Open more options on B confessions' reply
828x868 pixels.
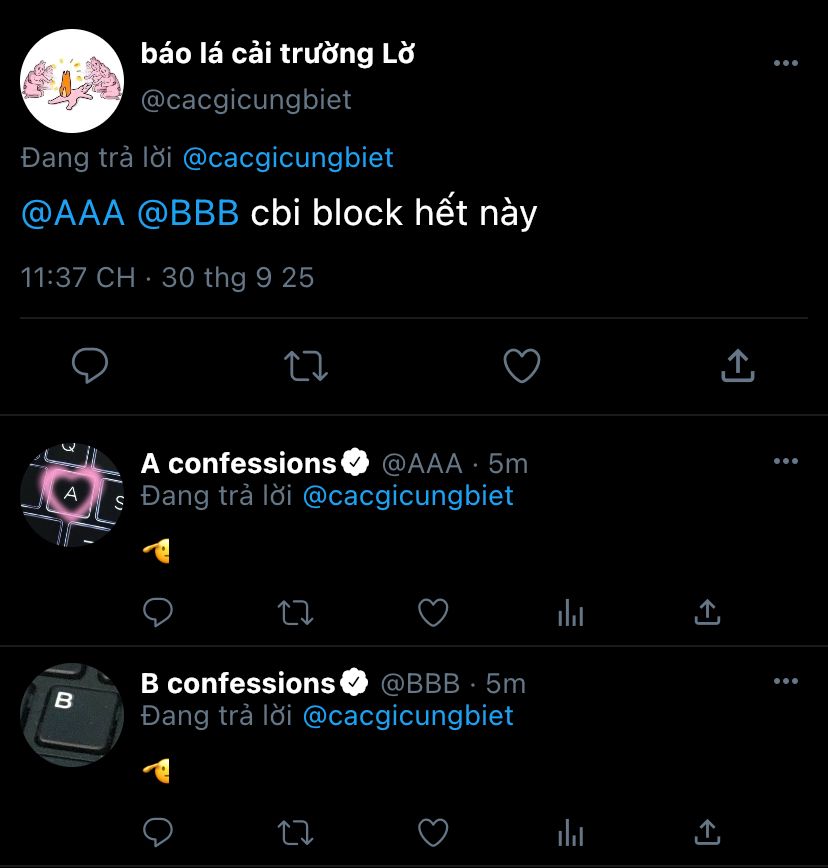[786, 681]
